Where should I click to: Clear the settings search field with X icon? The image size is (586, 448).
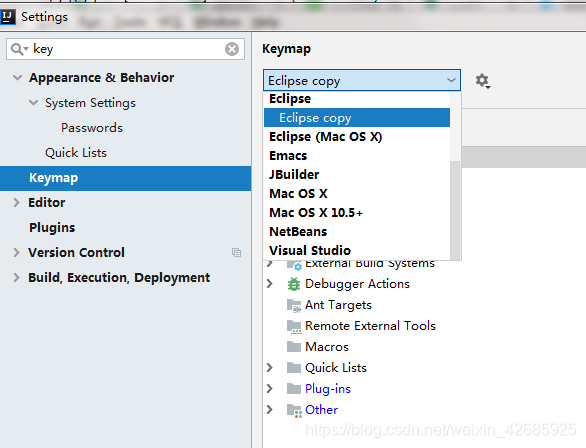pos(232,49)
